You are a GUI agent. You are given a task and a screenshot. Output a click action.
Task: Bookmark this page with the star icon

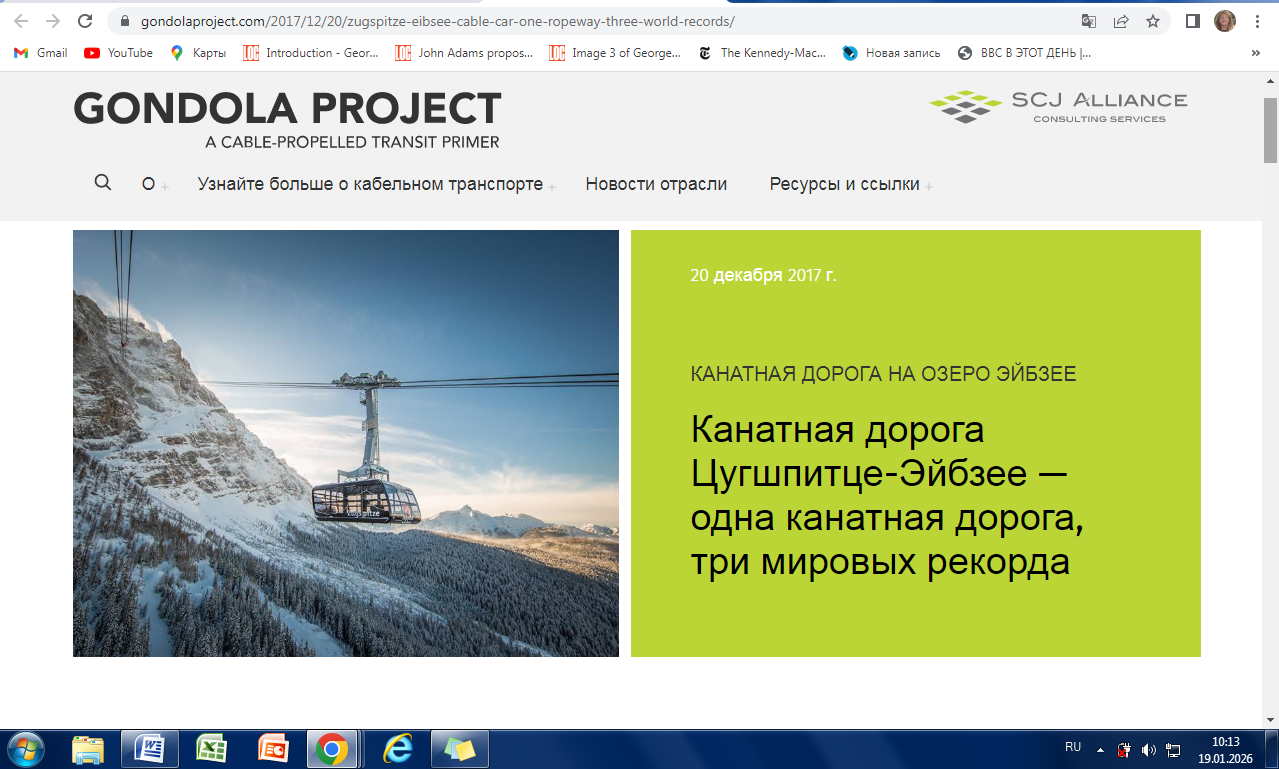coord(1153,21)
